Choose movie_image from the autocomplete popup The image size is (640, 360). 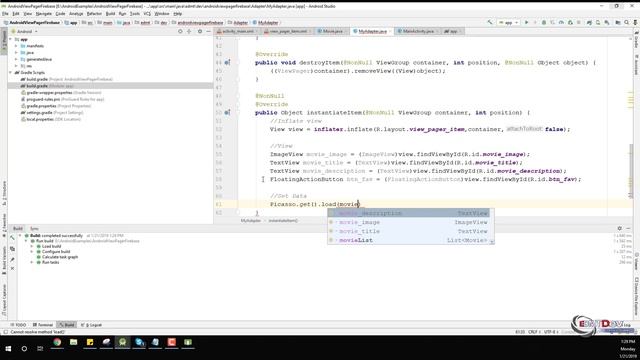pos(409,222)
